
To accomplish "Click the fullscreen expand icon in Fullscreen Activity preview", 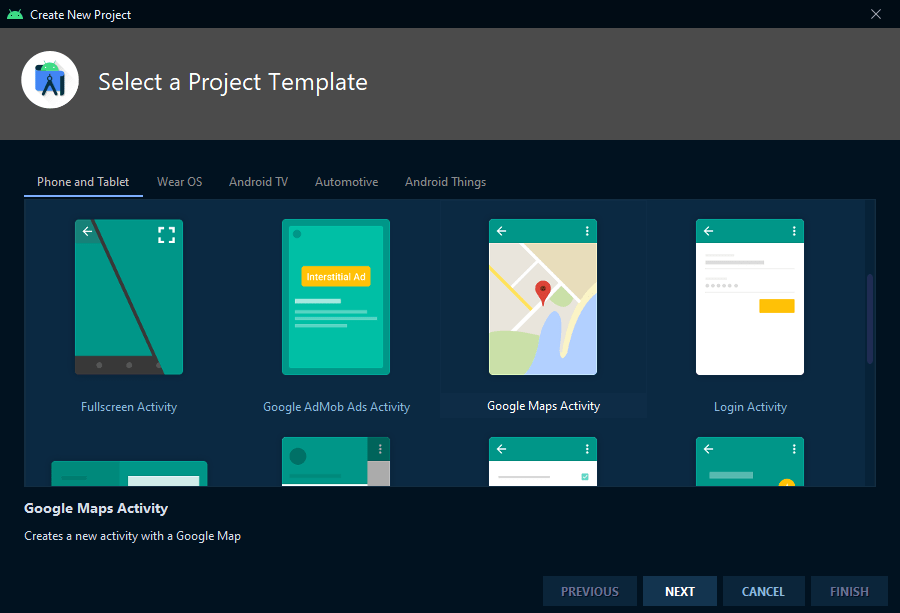I will pyautogui.click(x=166, y=235).
